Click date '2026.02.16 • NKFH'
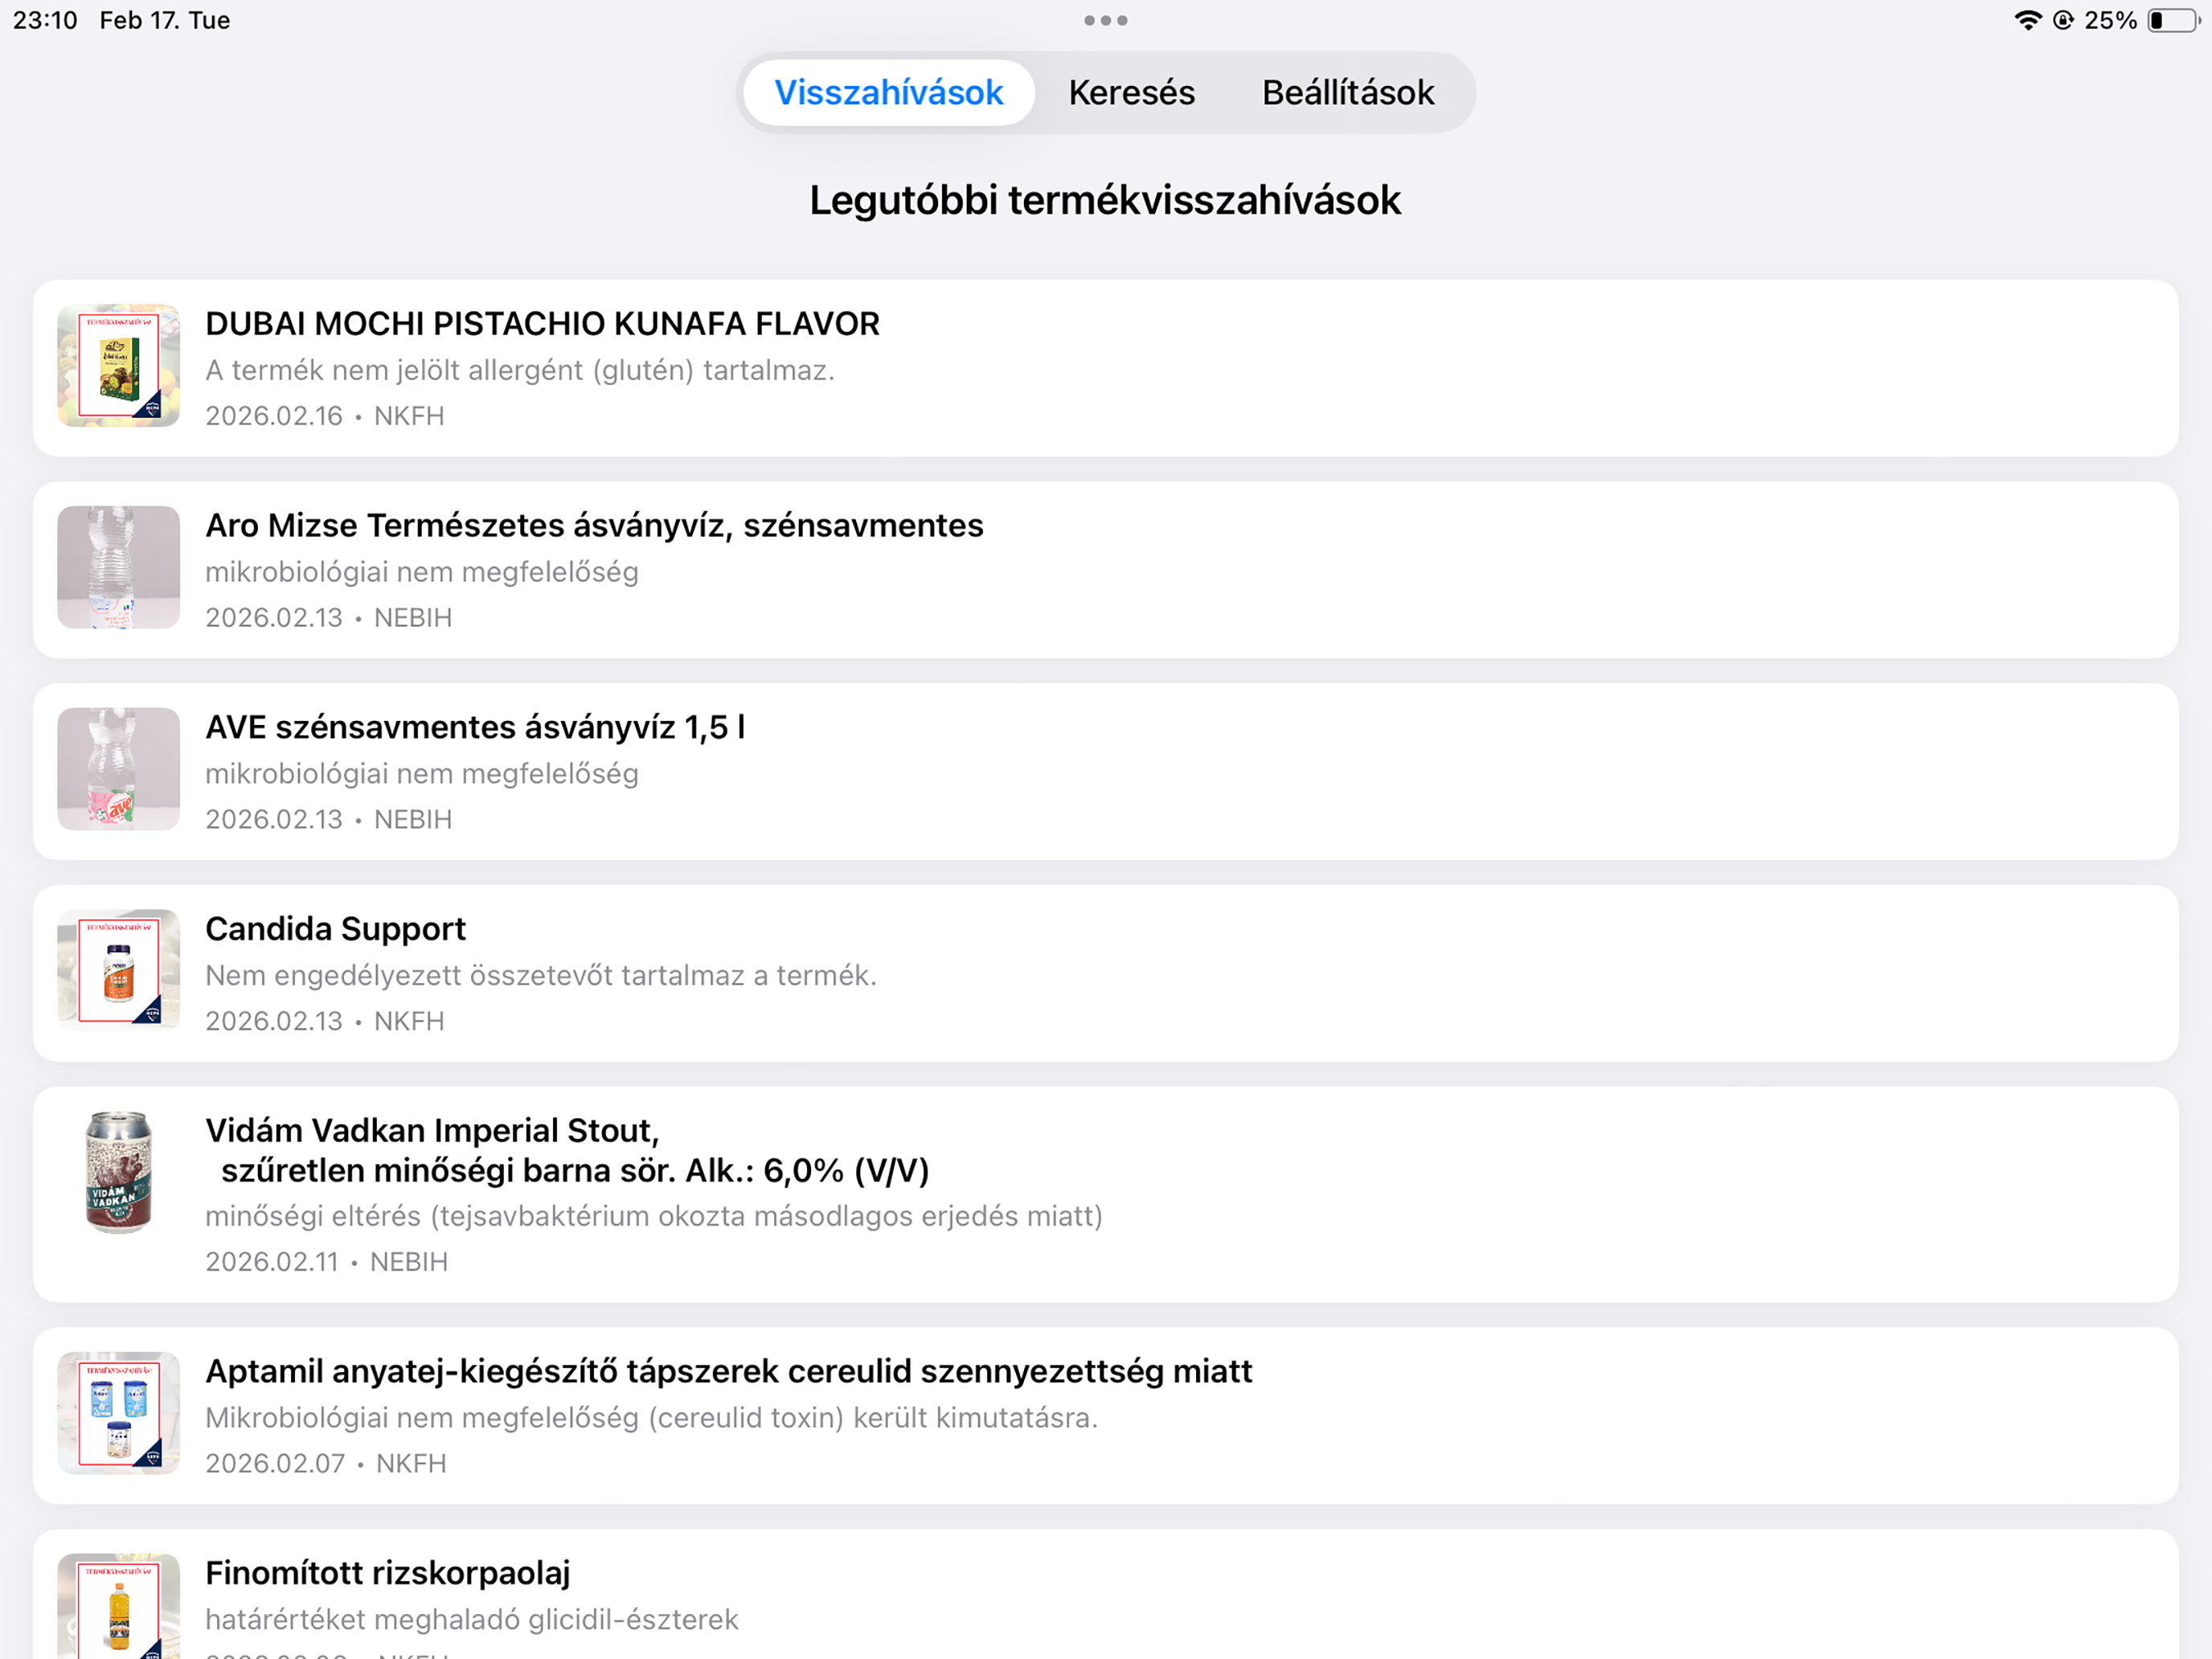Image resolution: width=2212 pixels, height=1659 pixels. [x=325, y=416]
